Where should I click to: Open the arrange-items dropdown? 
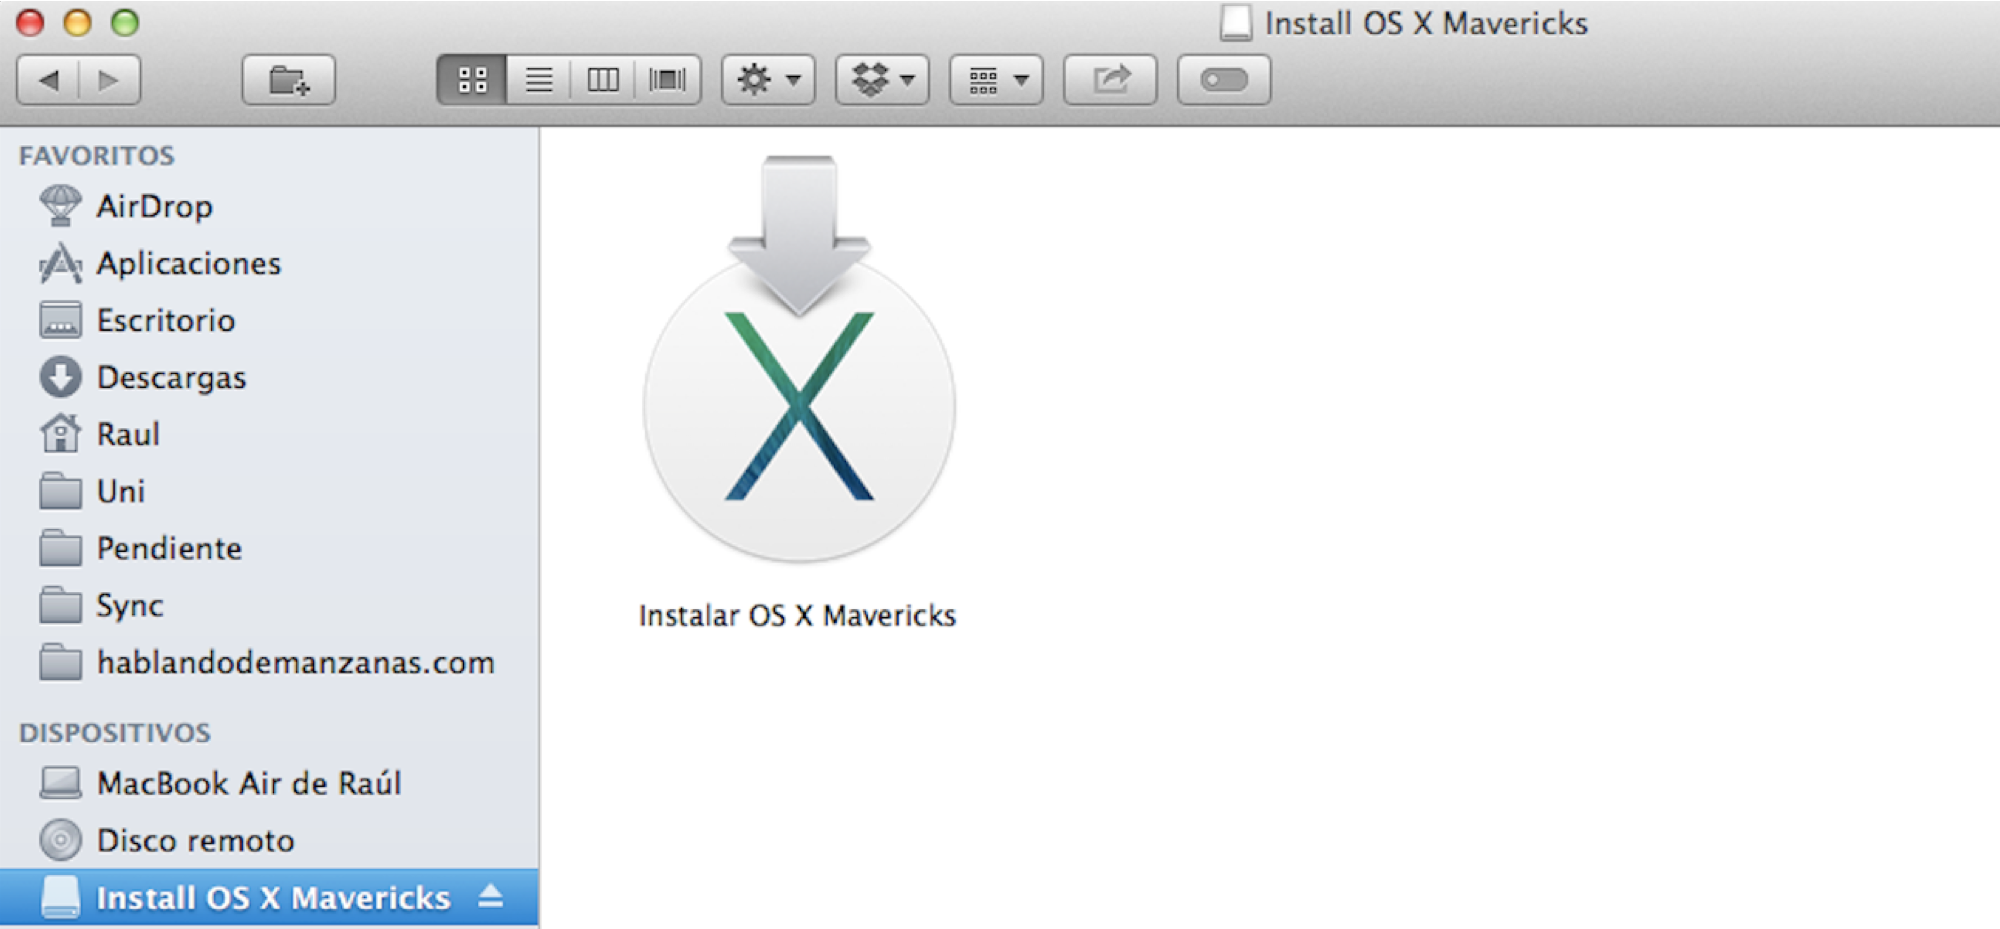(x=996, y=80)
